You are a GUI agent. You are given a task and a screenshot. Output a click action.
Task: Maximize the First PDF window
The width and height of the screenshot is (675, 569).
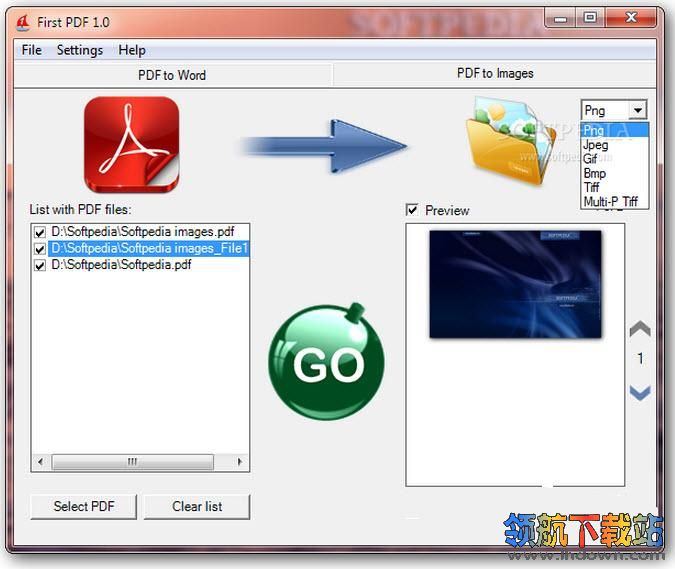point(590,18)
